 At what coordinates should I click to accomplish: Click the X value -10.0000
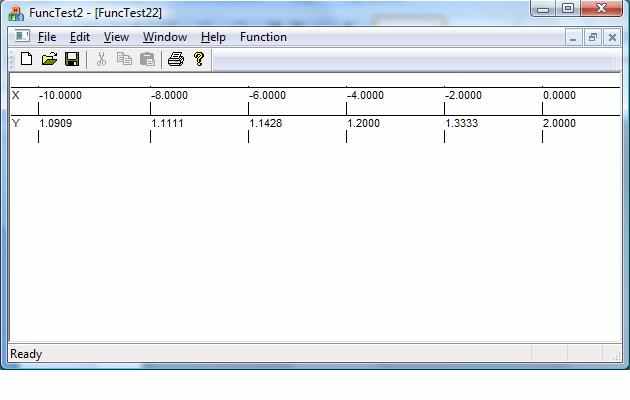(60, 96)
